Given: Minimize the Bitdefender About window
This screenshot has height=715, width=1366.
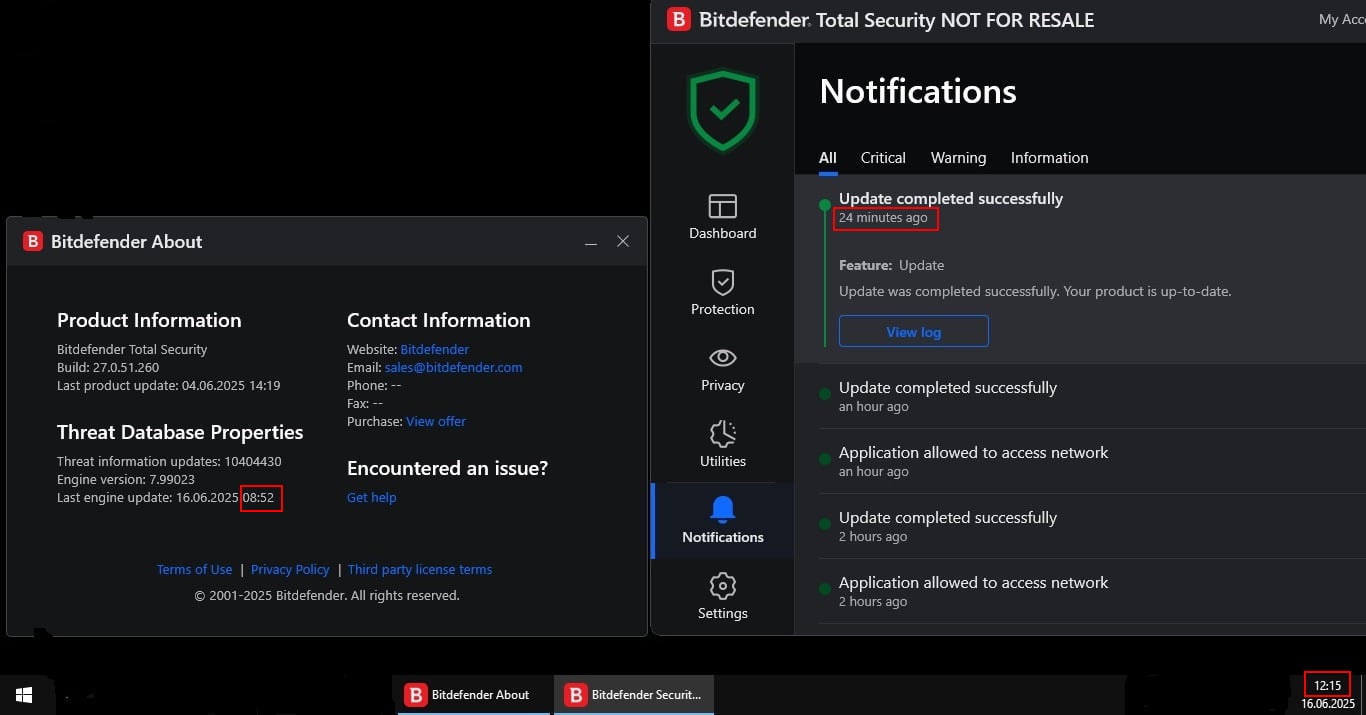Looking at the screenshot, I should (591, 241).
